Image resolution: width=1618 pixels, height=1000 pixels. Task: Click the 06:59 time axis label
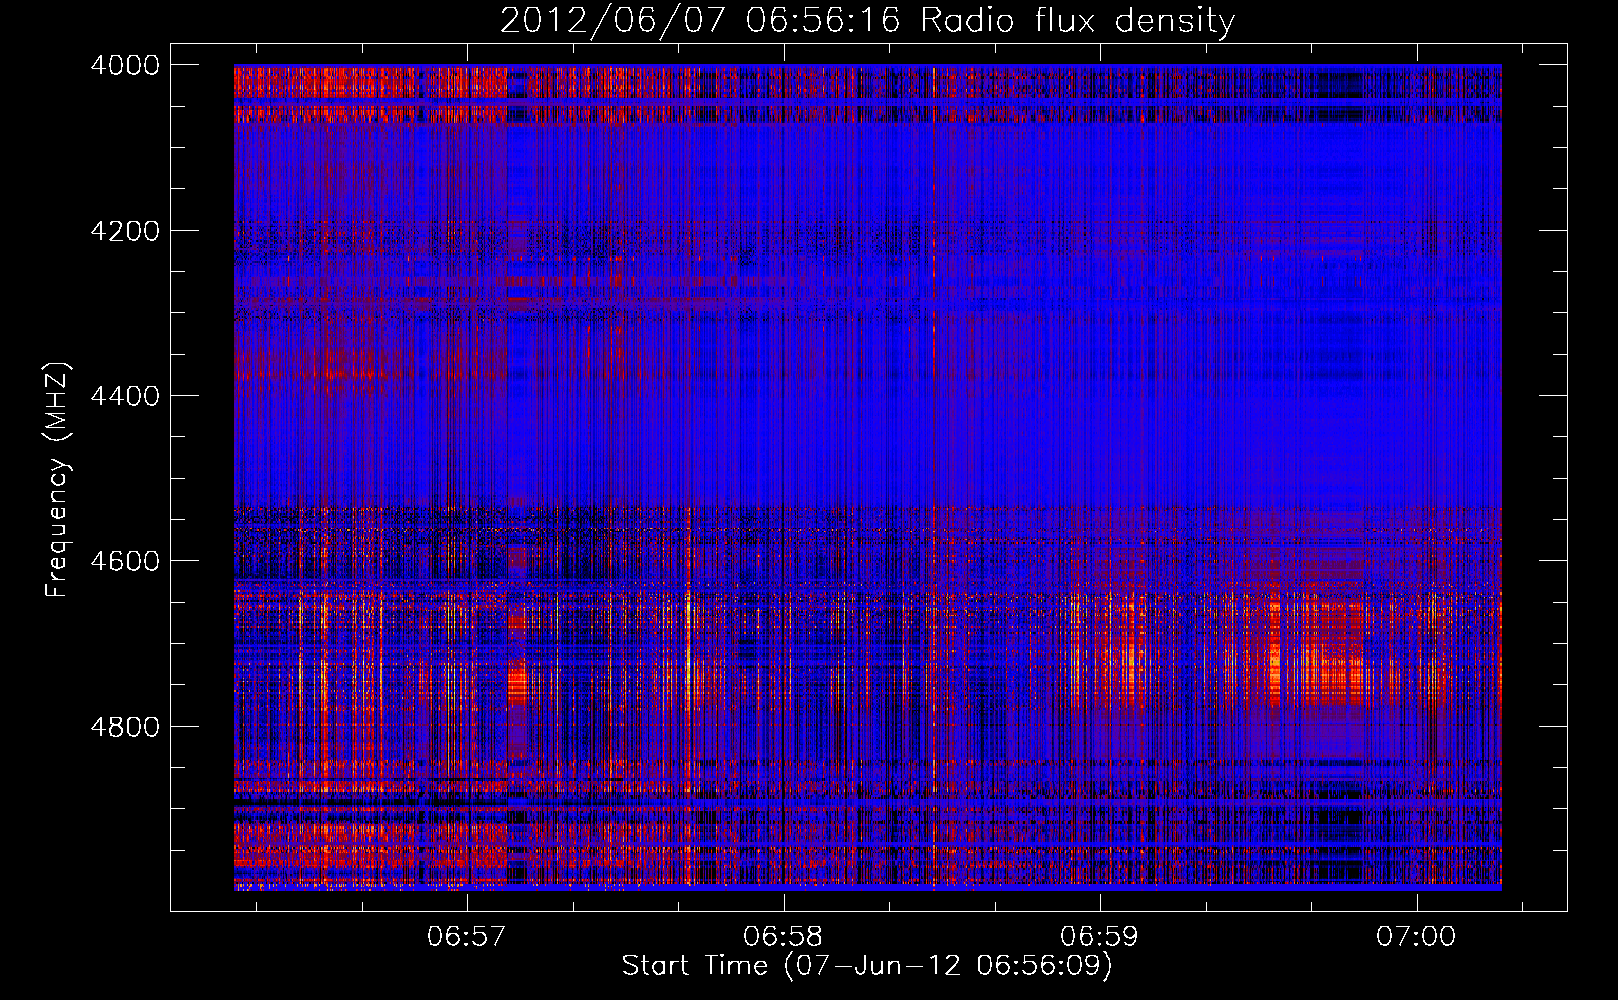(1100, 937)
